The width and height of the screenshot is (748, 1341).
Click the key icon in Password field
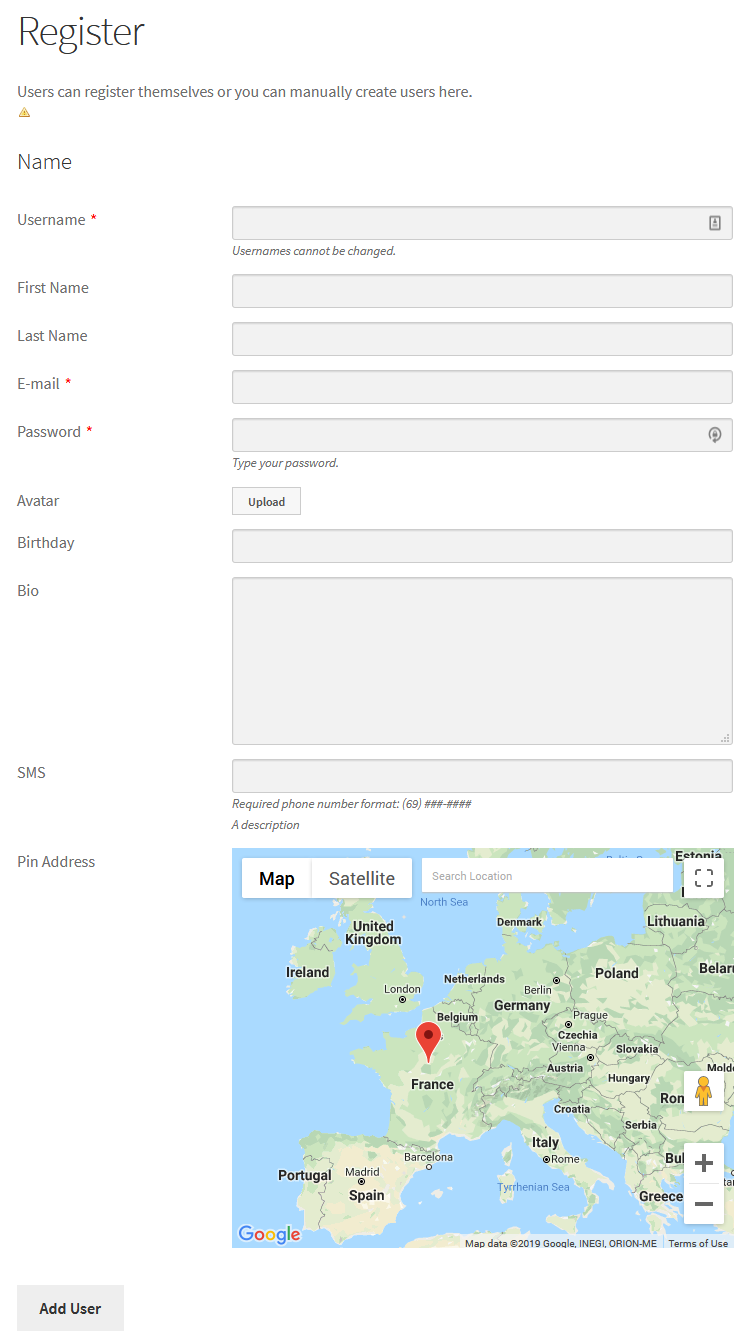tap(715, 435)
